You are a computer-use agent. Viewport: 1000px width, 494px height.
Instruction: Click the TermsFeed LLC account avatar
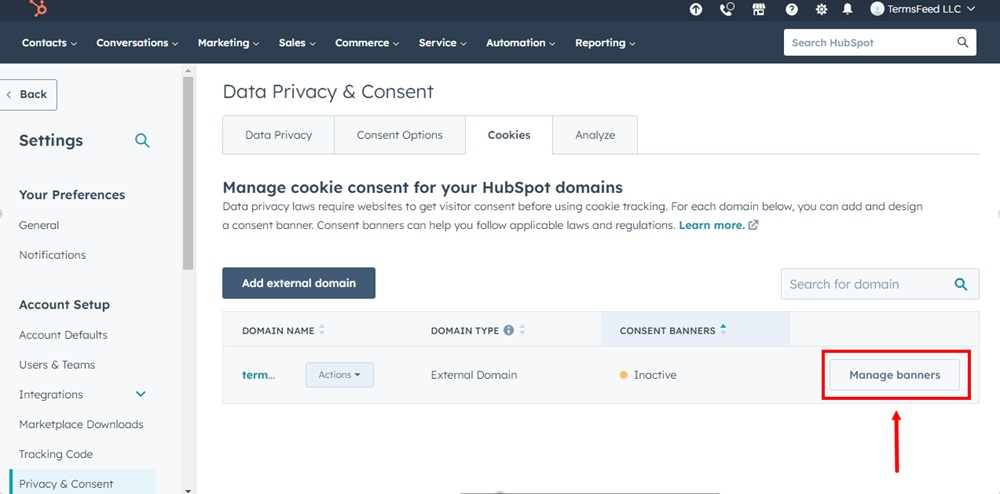click(878, 9)
